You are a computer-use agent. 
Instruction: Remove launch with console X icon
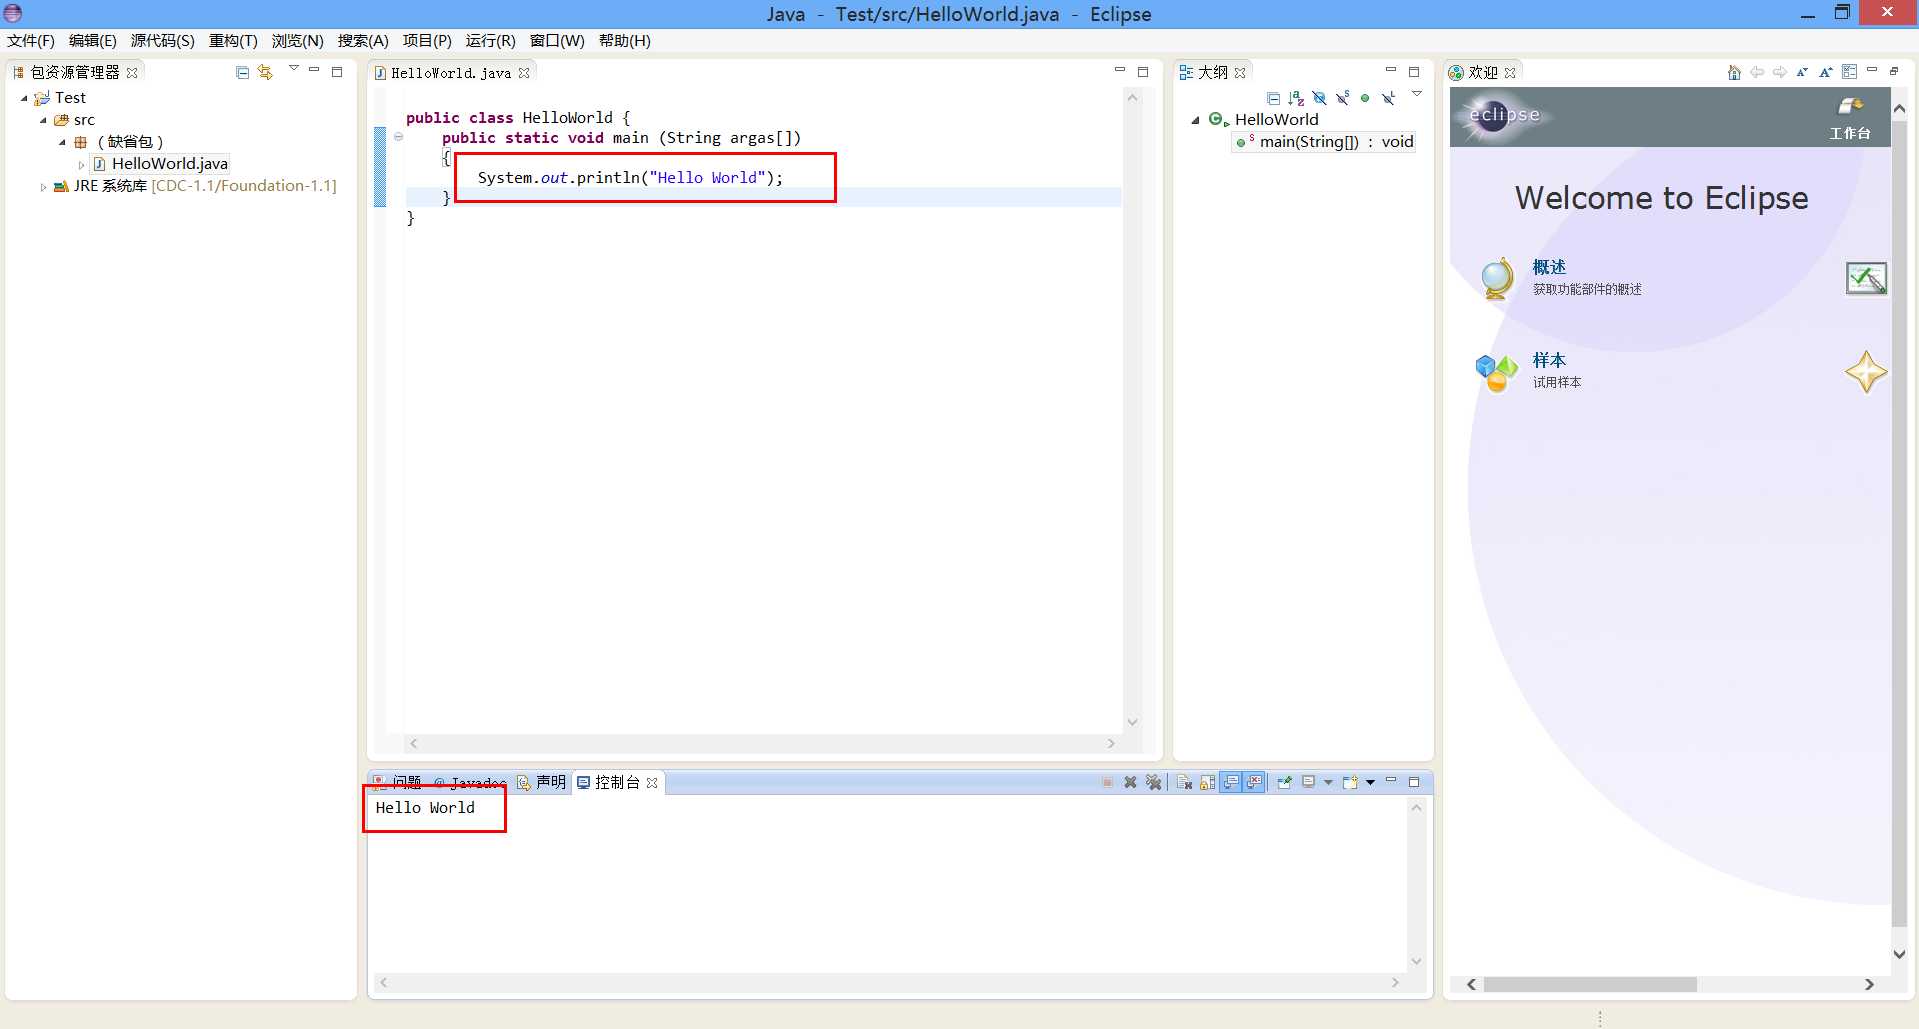coord(1130,782)
